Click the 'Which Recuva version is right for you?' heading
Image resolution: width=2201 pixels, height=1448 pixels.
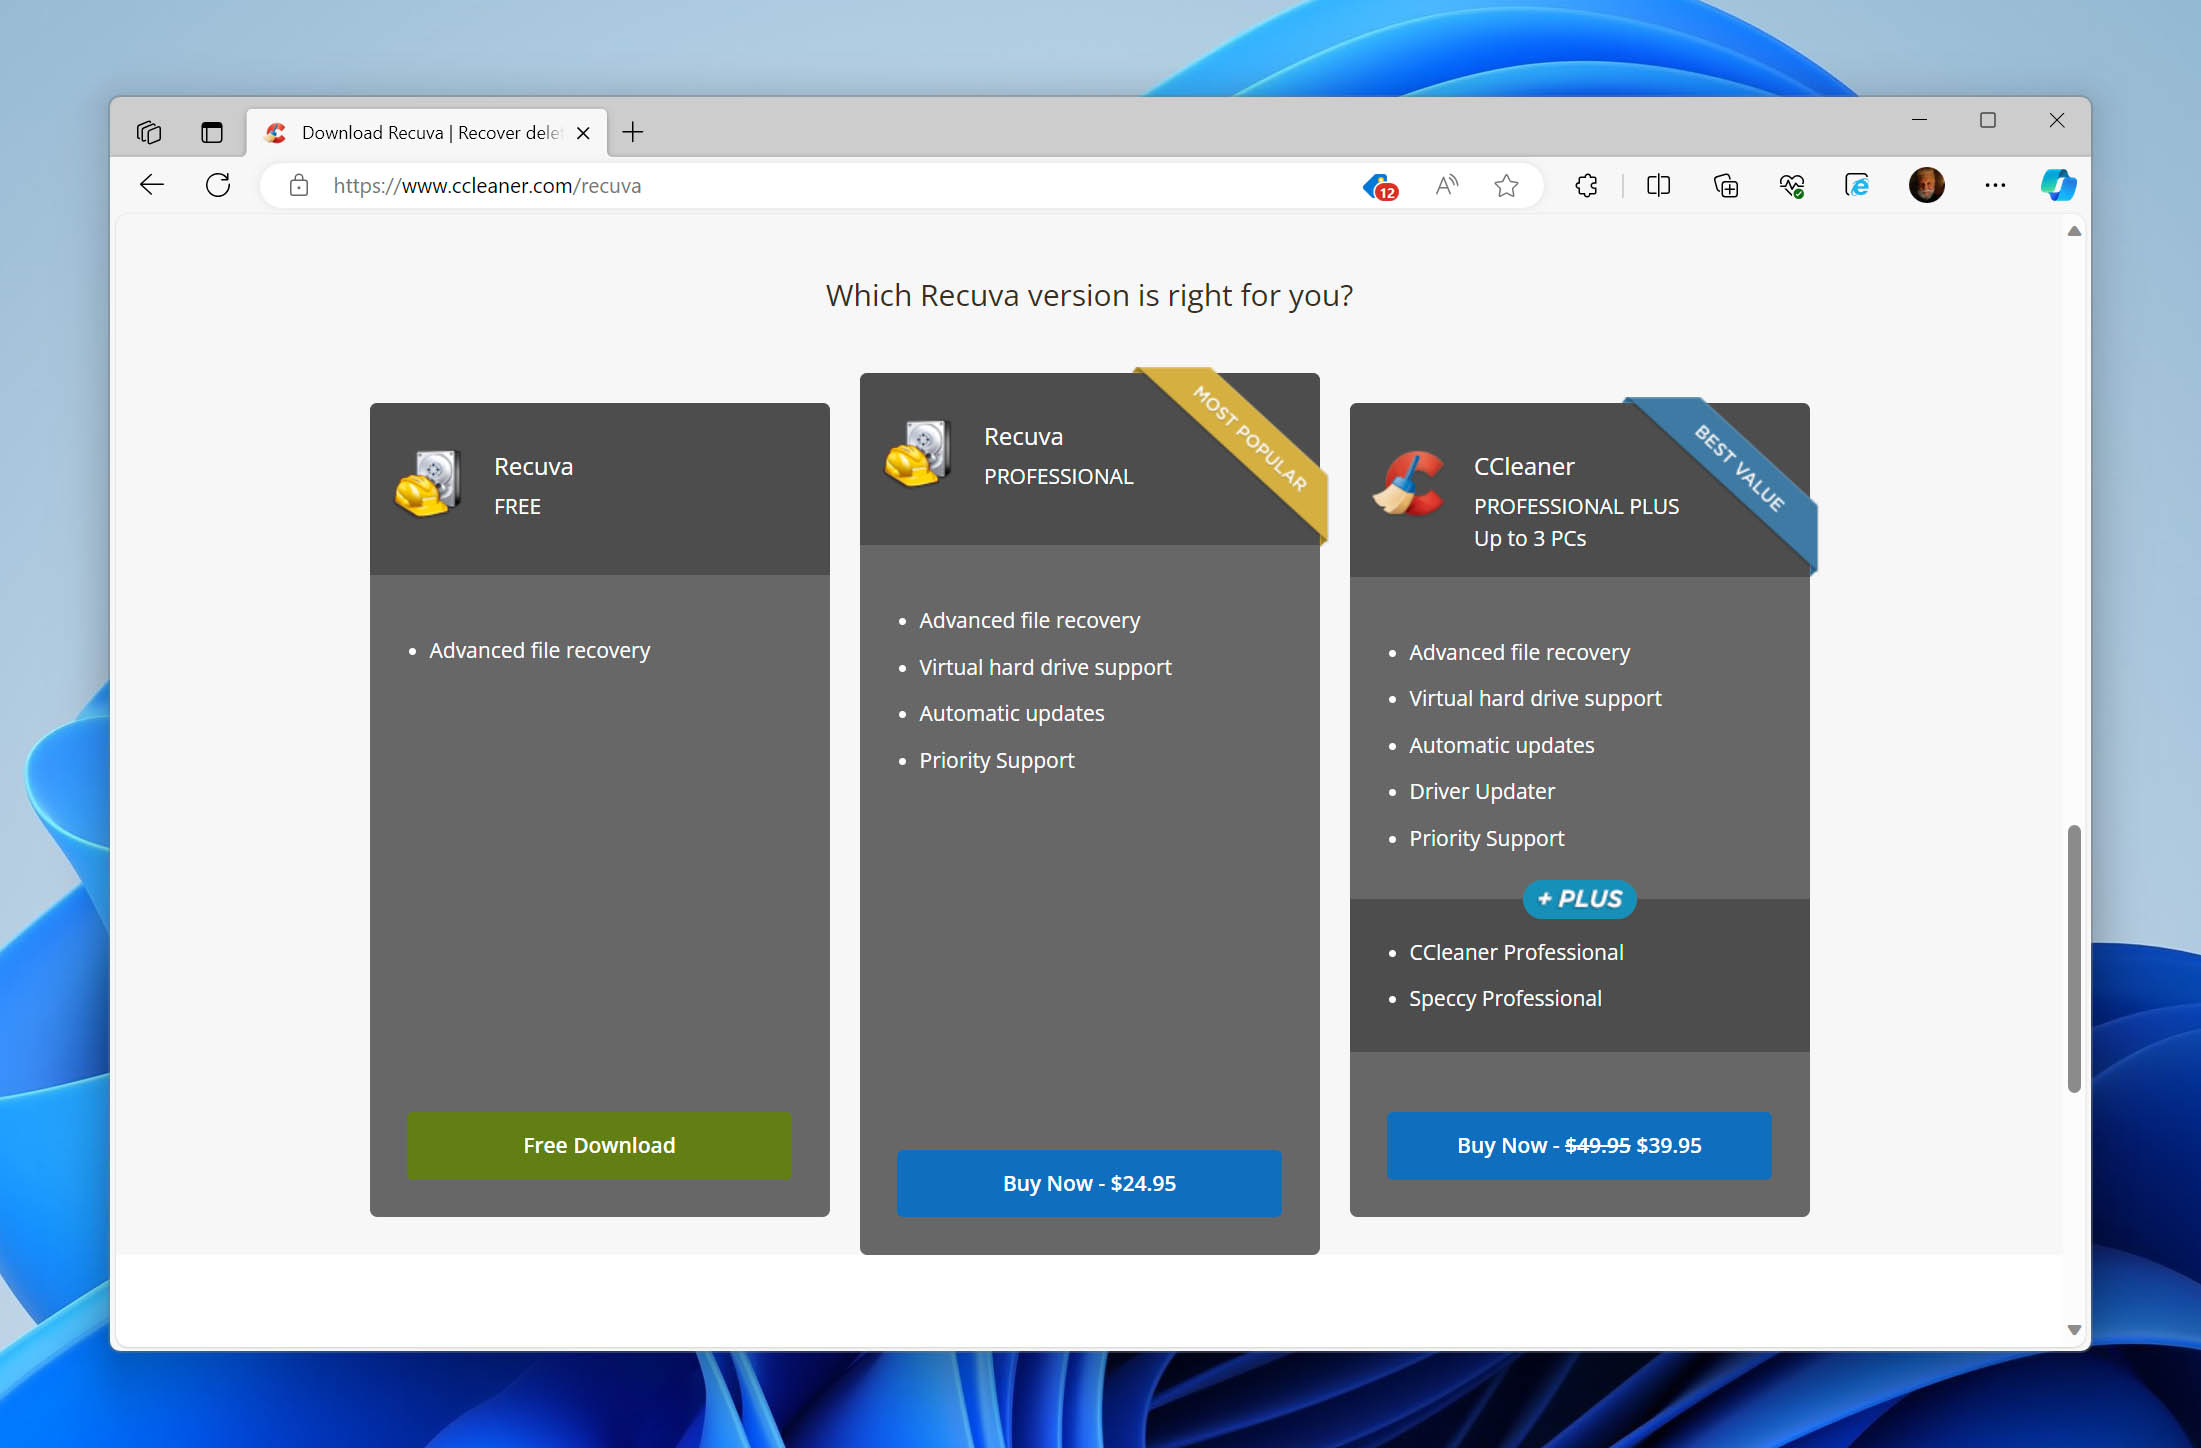[1089, 296]
